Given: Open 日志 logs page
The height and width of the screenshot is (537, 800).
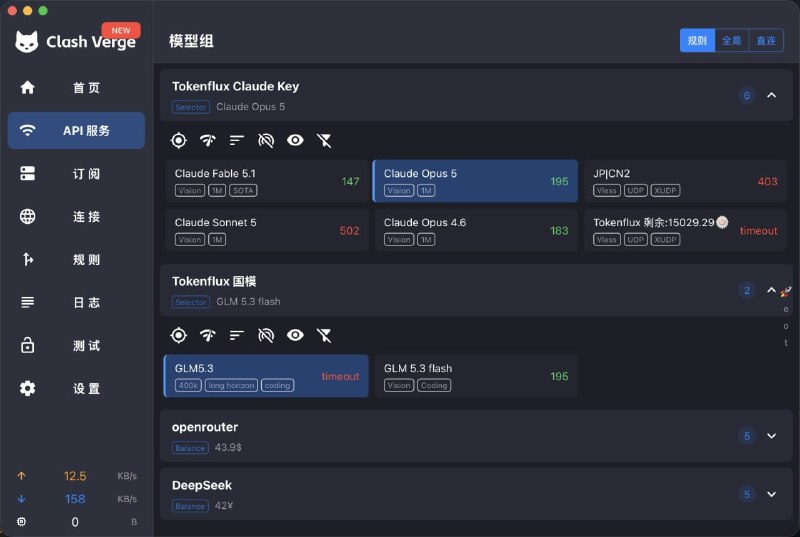Looking at the screenshot, I should (x=77, y=302).
